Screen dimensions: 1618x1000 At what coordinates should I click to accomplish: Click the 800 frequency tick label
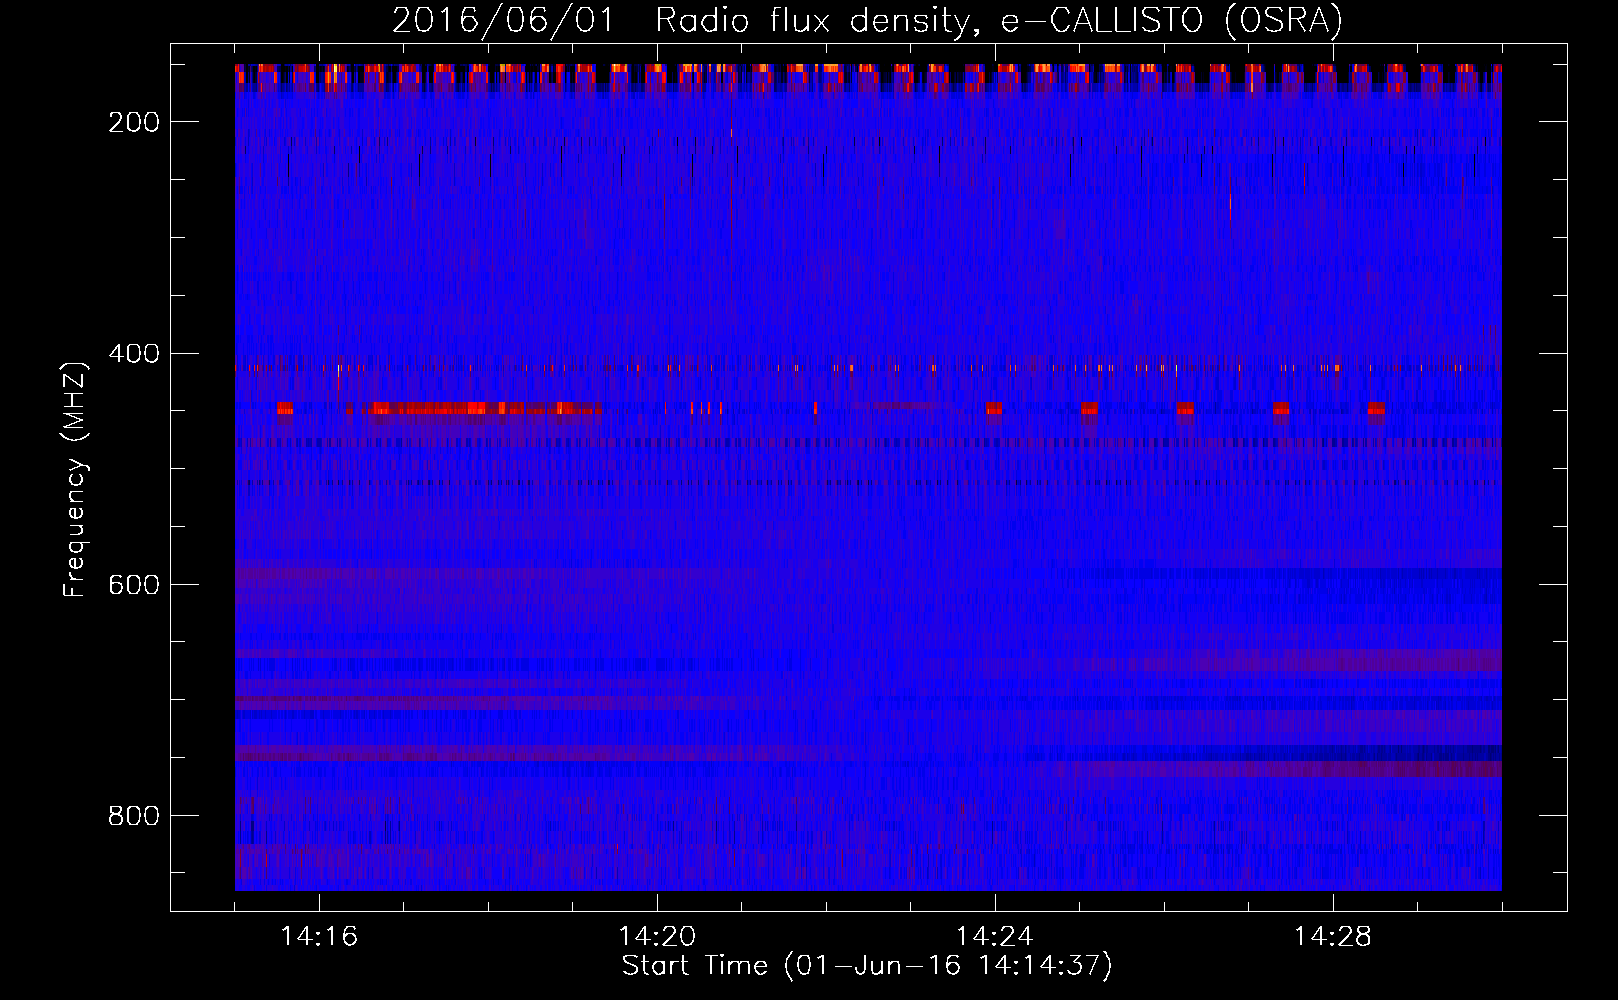point(133,816)
